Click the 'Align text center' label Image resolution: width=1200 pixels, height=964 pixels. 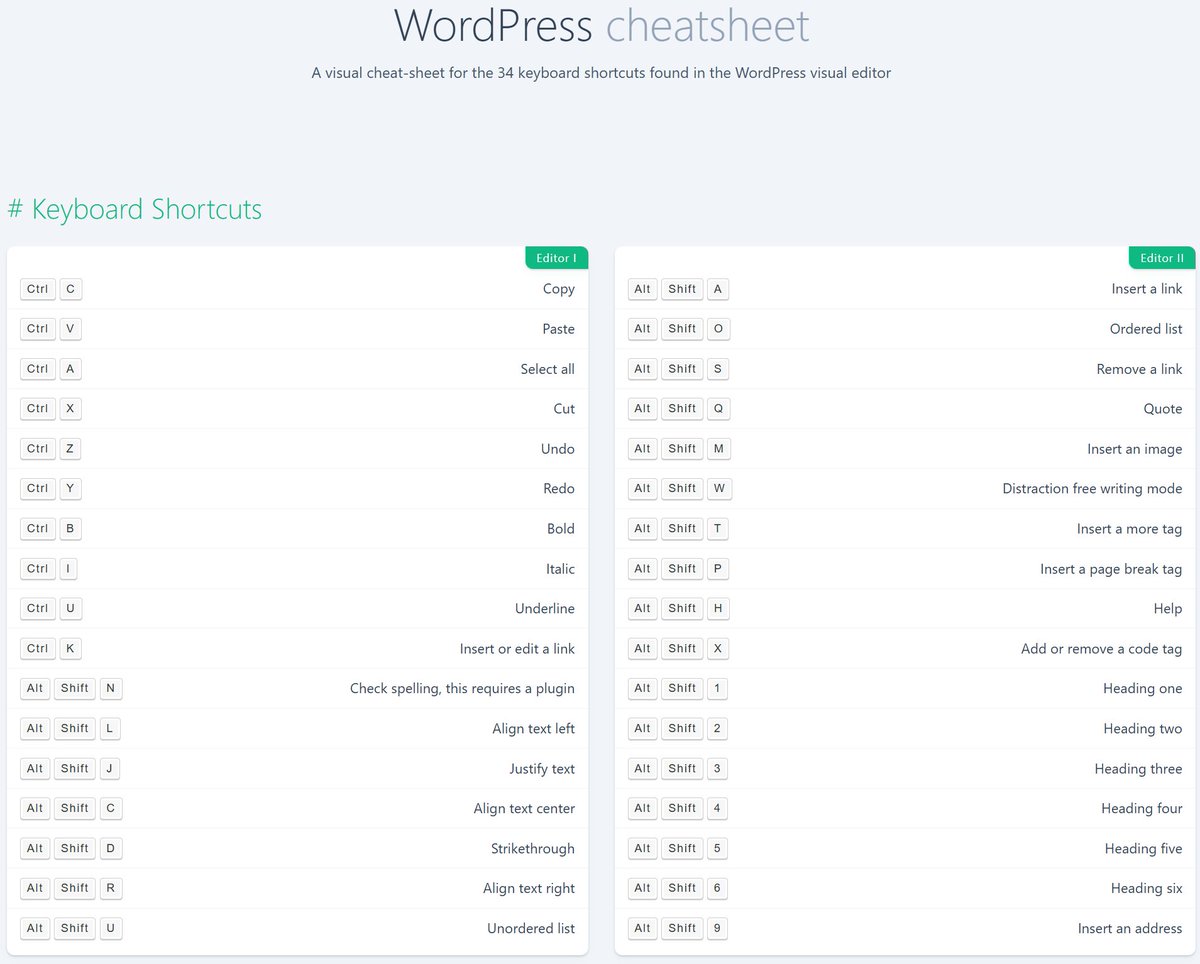(524, 809)
